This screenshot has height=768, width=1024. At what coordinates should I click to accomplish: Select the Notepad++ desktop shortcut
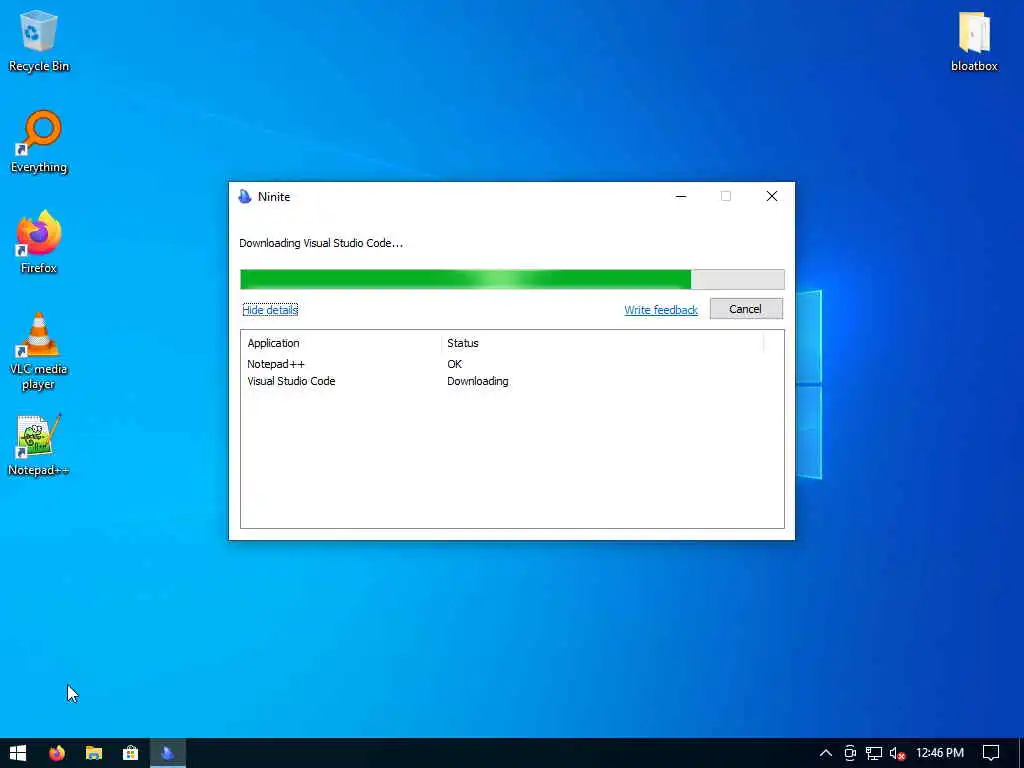pyautogui.click(x=39, y=445)
